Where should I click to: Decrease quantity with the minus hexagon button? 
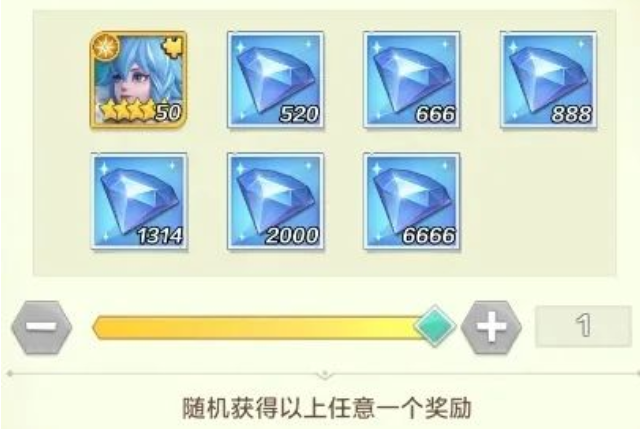point(42,327)
